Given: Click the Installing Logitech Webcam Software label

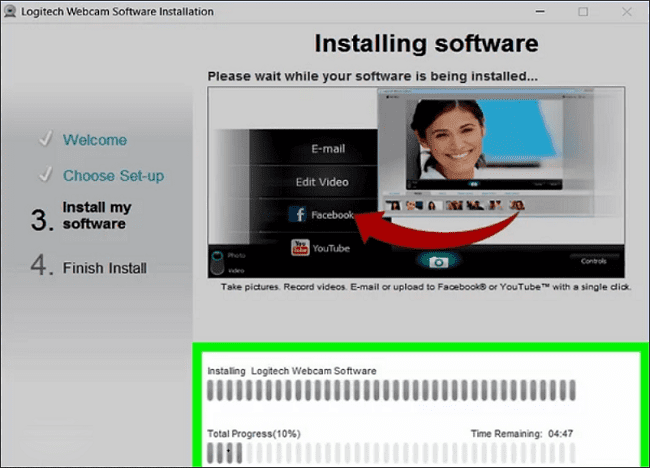Looking at the screenshot, I should pos(292,371).
